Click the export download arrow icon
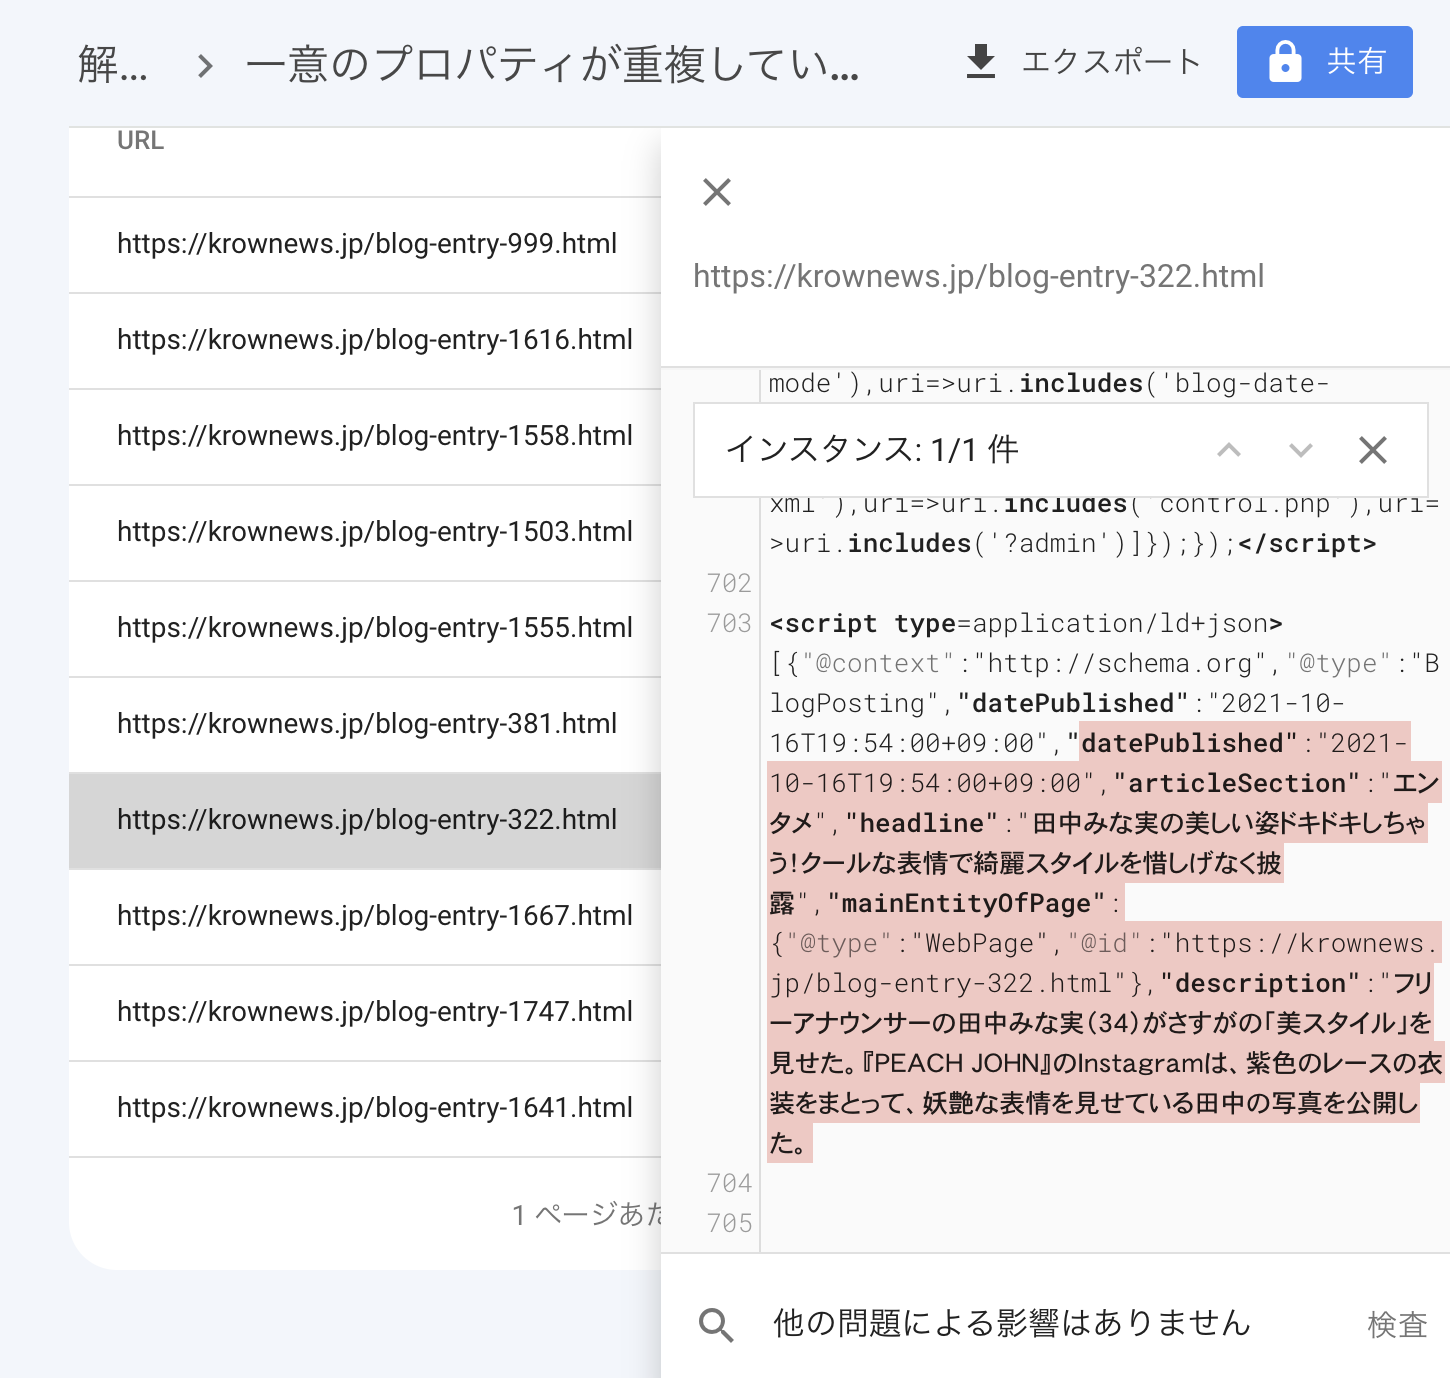 [x=981, y=62]
